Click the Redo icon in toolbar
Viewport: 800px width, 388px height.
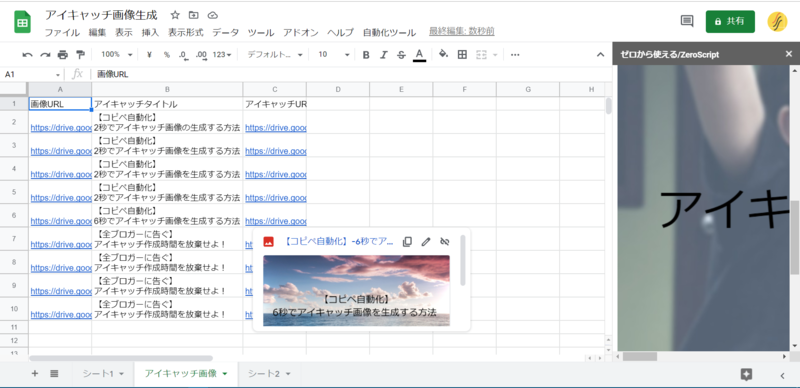[45, 55]
